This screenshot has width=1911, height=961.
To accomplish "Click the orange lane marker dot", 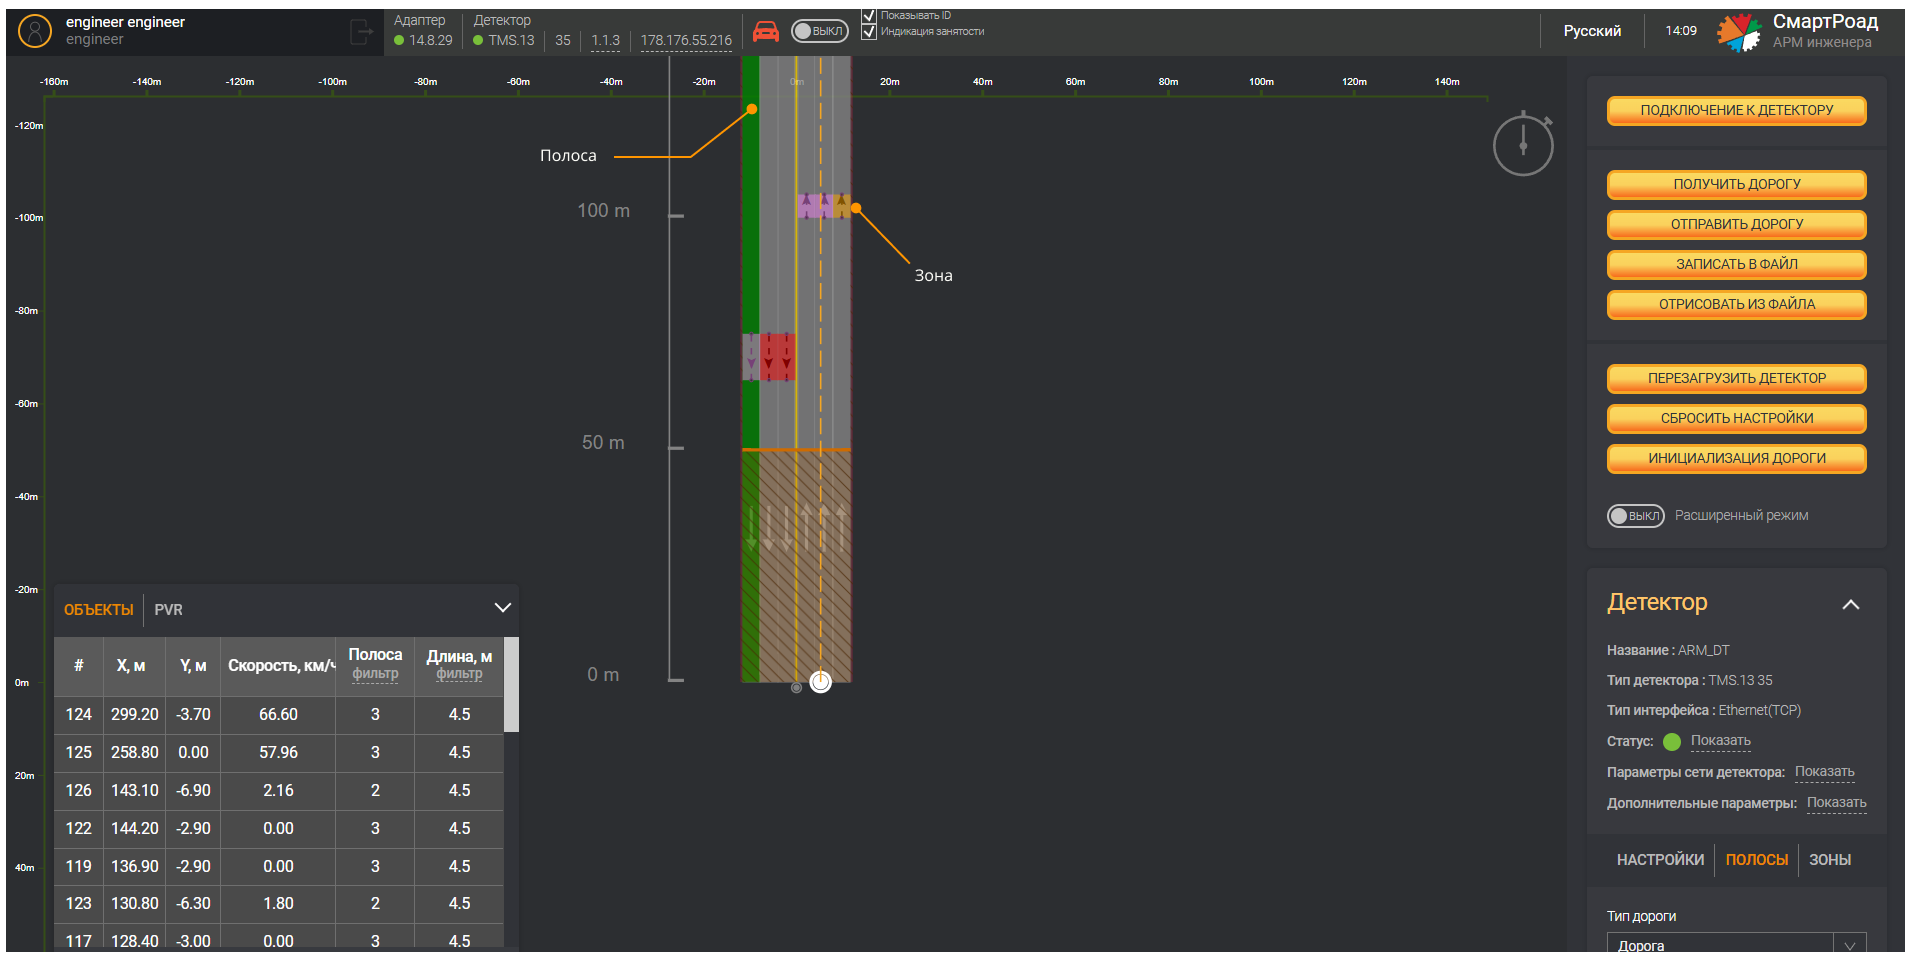I will [x=752, y=109].
